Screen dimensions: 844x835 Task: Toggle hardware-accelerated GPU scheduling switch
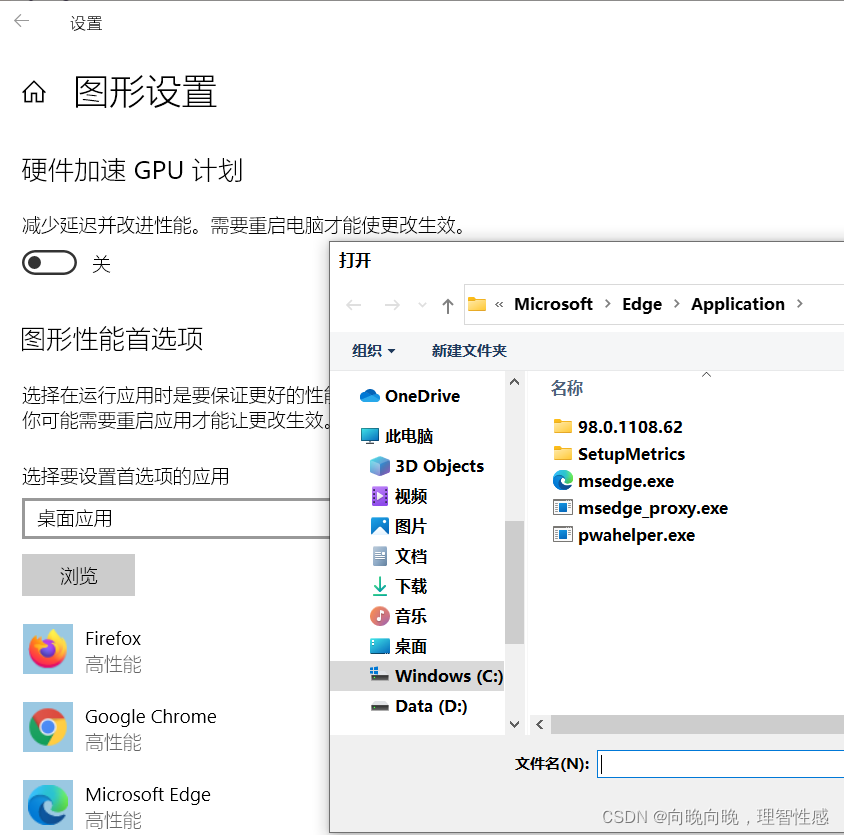[x=50, y=263]
